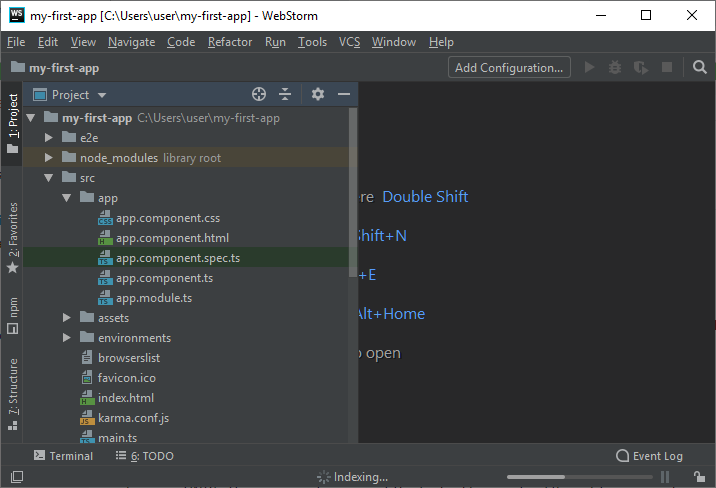716x488 pixels.
Task: Click the Stop square icon in toolbar
Action: click(667, 68)
